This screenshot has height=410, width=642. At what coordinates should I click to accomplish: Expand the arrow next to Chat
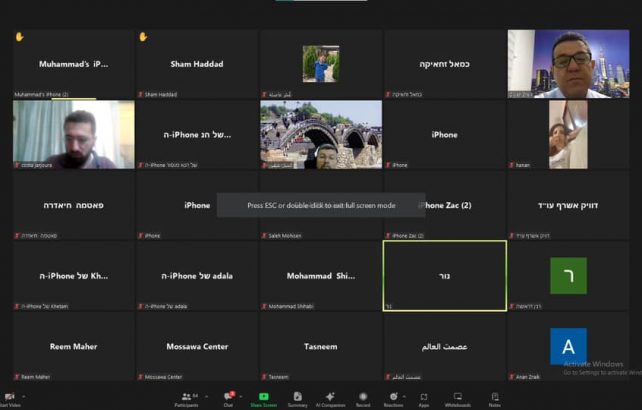(x=243, y=395)
